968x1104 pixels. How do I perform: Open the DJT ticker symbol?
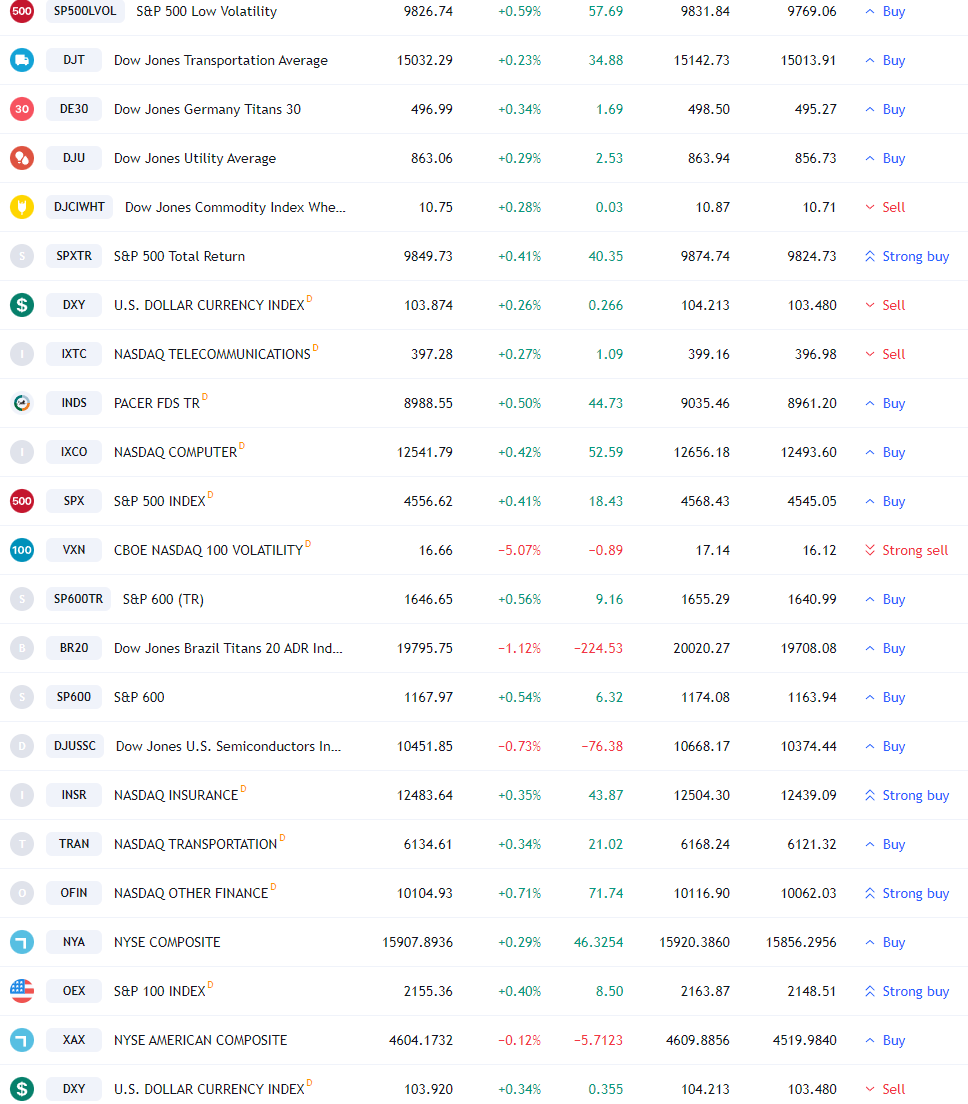click(74, 60)
